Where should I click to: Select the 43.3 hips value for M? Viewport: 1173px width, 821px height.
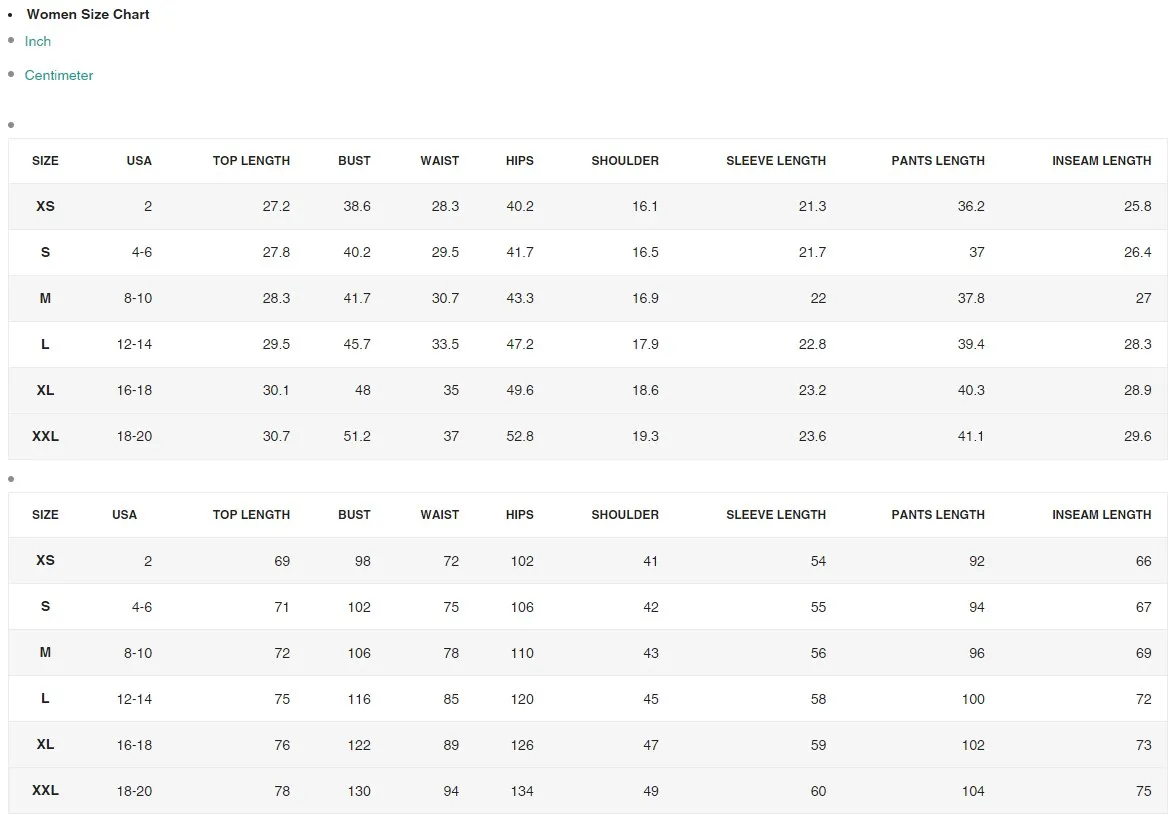pyautogui.click(x=520, y=298)
